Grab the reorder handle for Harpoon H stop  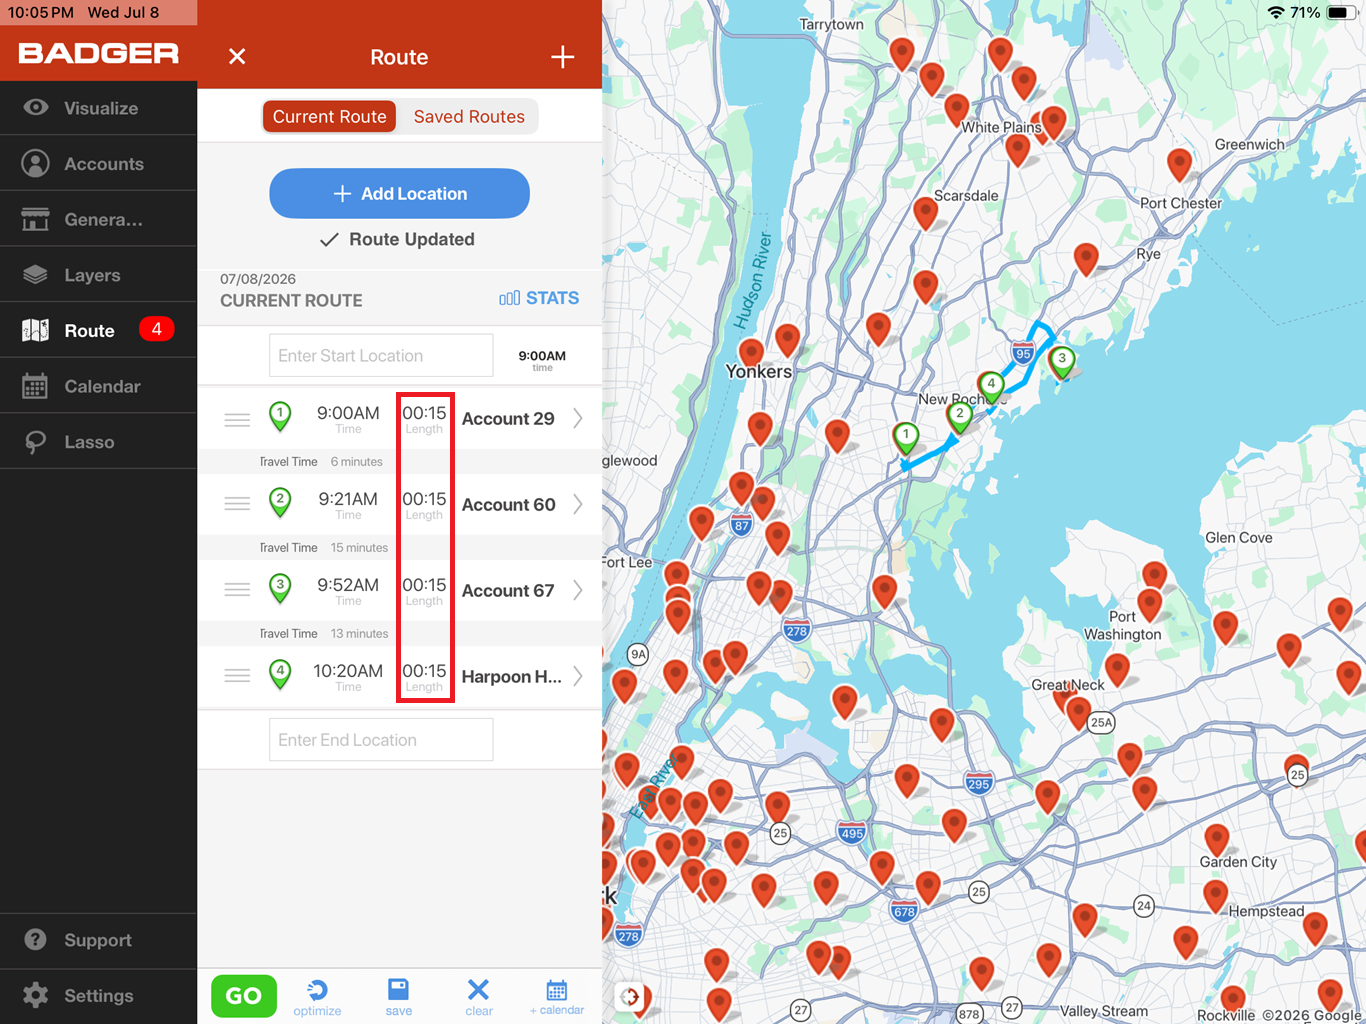[x=237, y=676]
